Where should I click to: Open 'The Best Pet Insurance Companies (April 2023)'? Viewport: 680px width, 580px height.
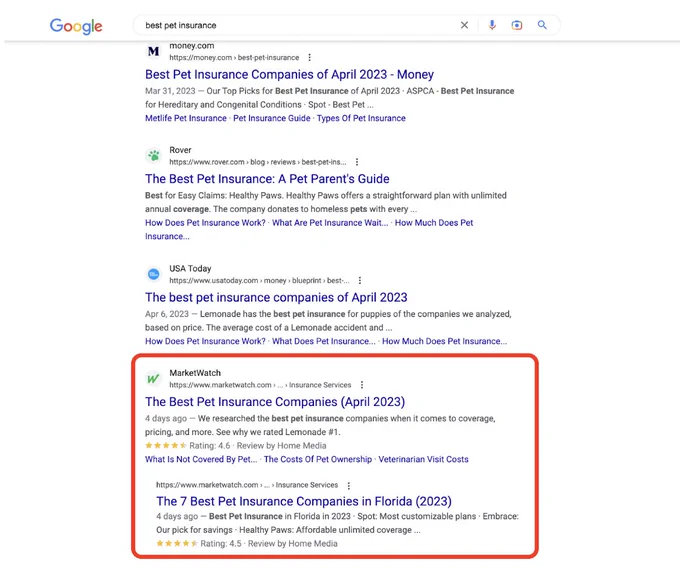point(275,402)
